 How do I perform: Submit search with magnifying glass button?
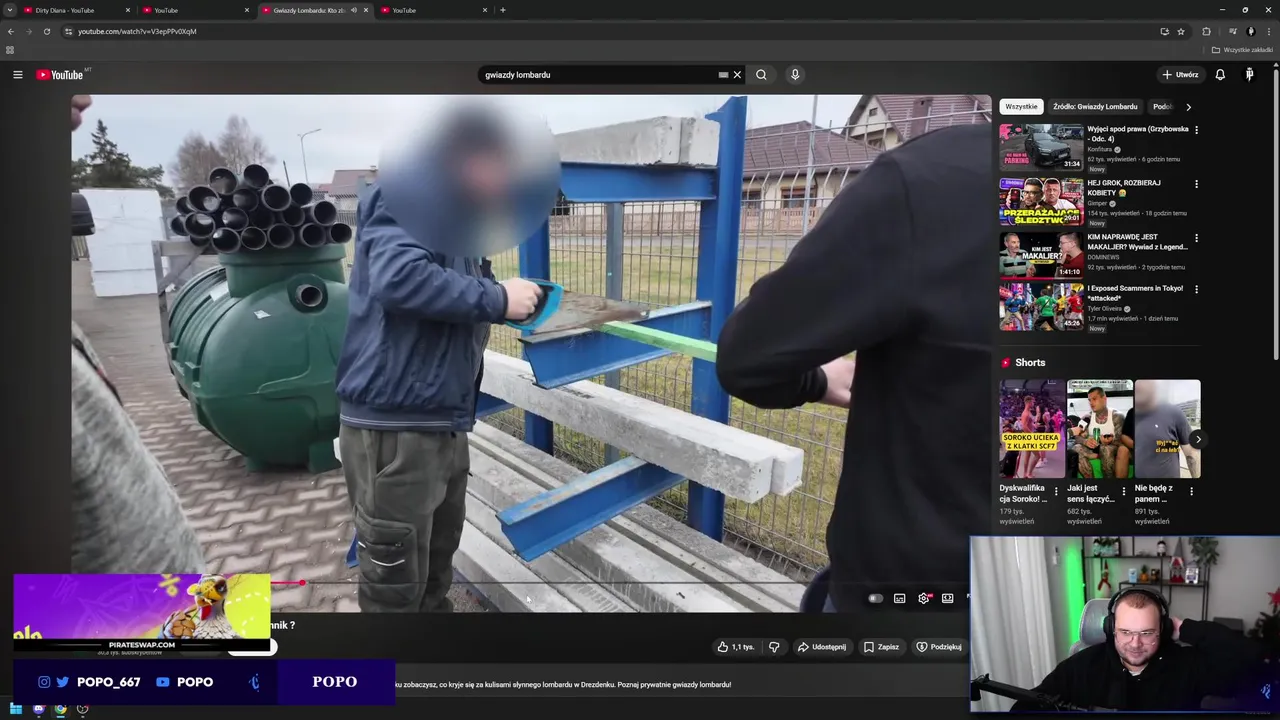[761, 75]
